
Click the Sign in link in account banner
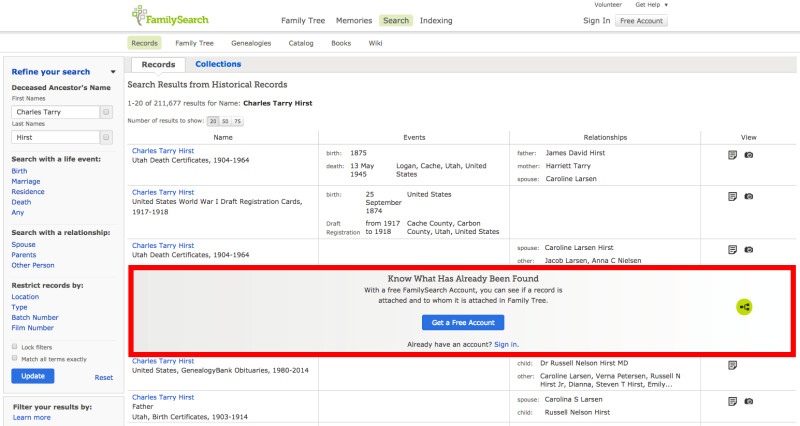point(505,344)
